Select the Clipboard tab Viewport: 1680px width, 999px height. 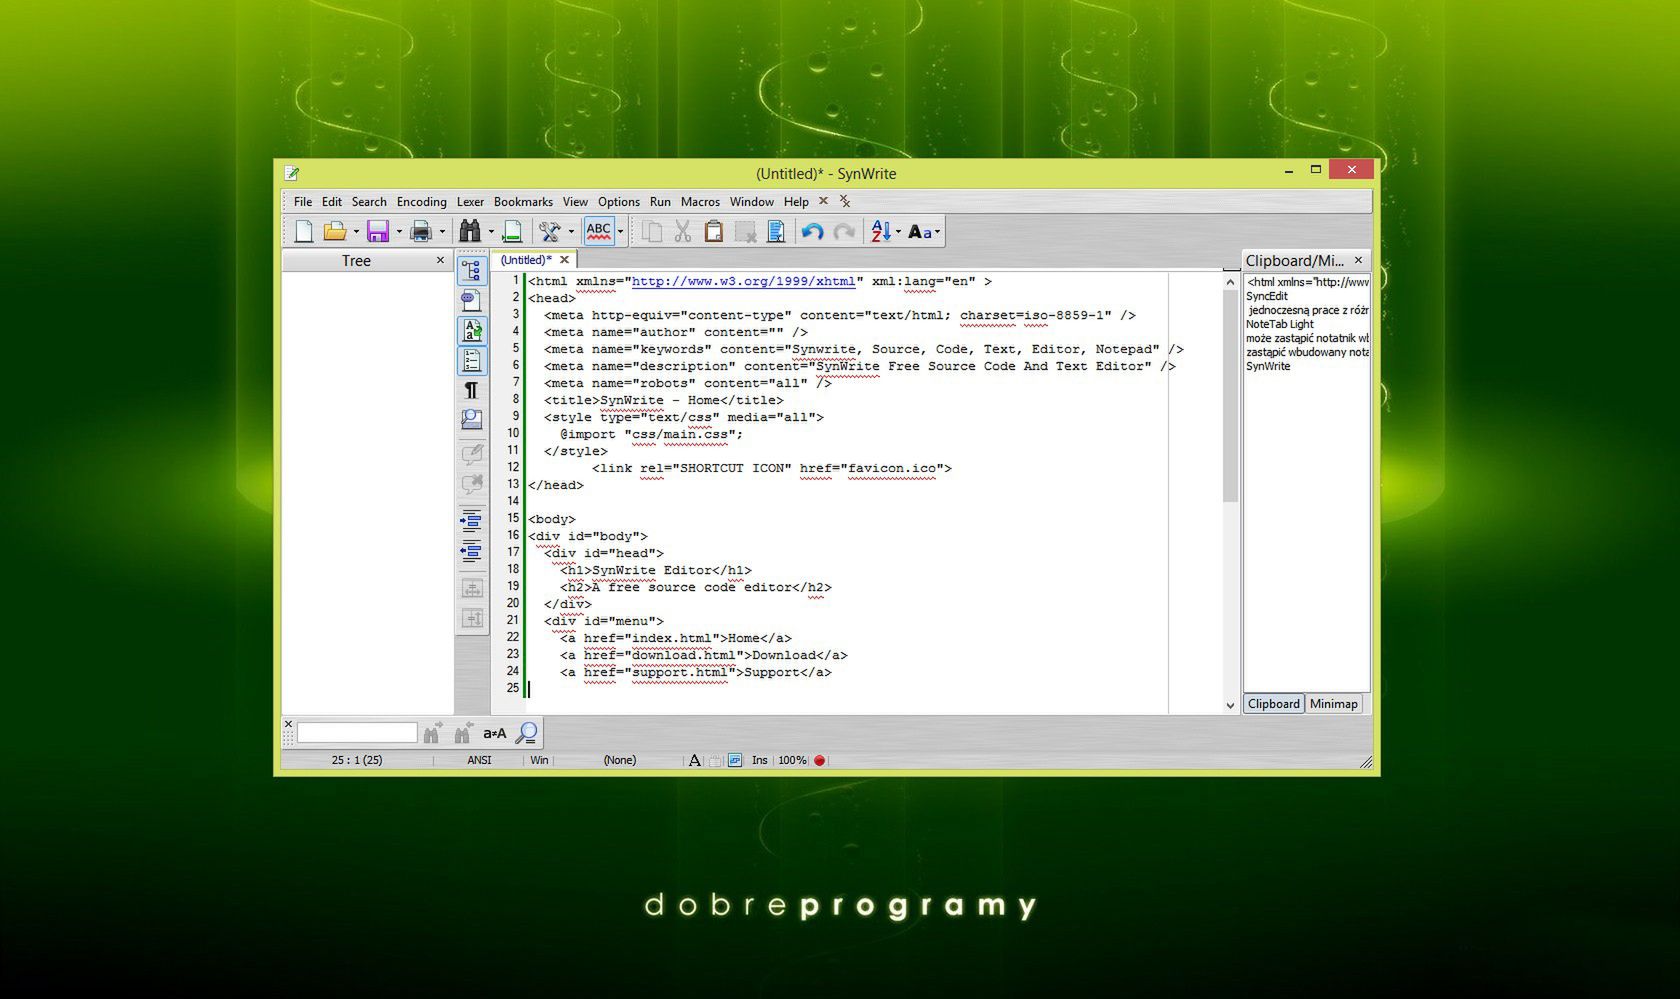click(x=1273, y=704)
